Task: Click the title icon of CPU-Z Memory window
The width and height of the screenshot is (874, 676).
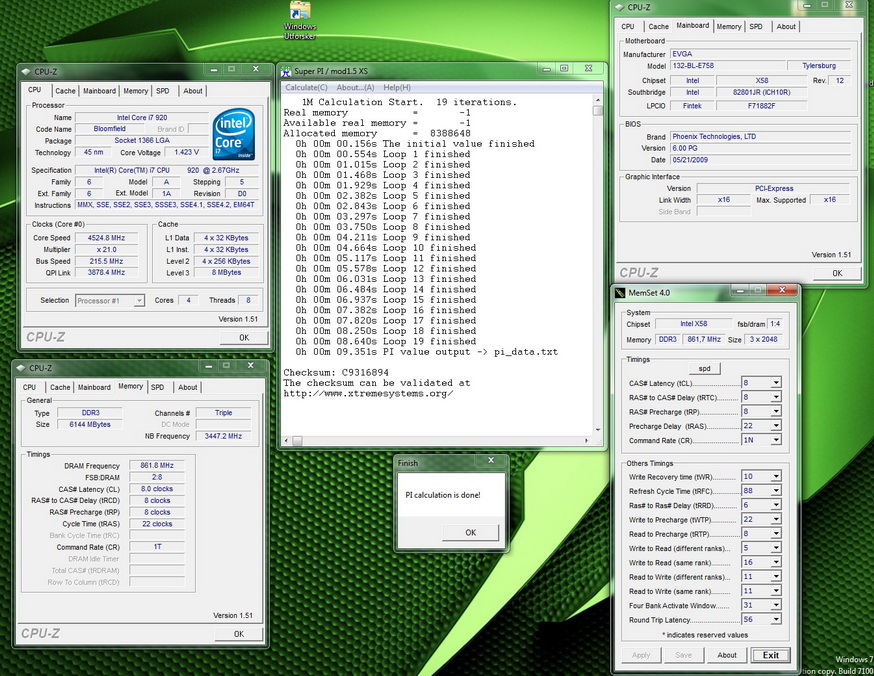Action: pyautogui.click(x=21, y=368)
